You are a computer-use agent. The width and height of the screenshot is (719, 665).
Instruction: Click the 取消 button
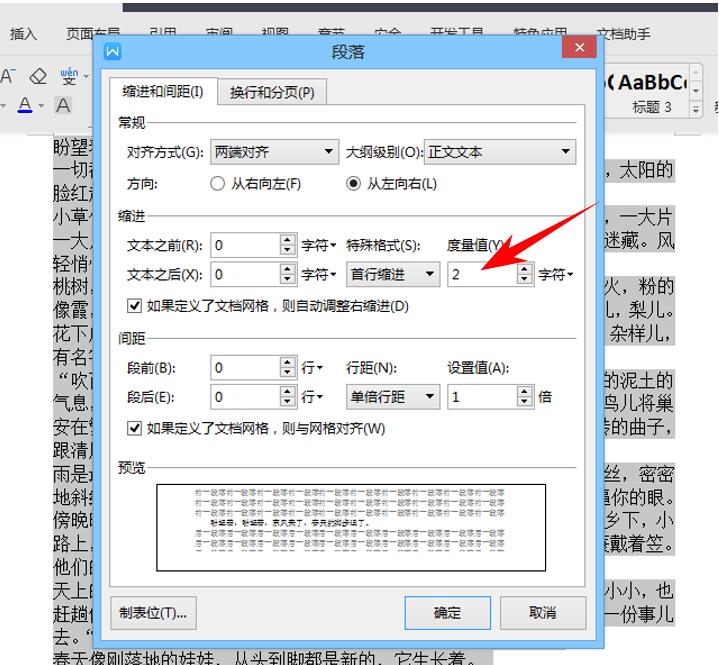(543, 613)
